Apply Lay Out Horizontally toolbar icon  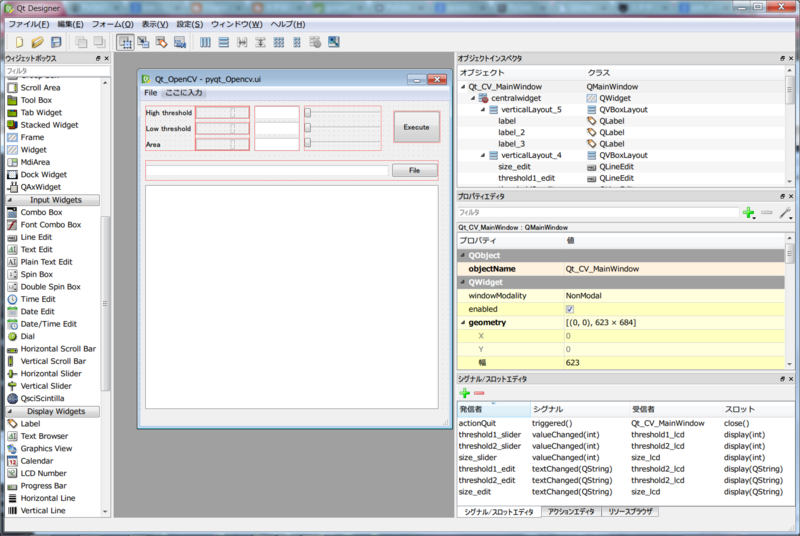coord(205,42)
